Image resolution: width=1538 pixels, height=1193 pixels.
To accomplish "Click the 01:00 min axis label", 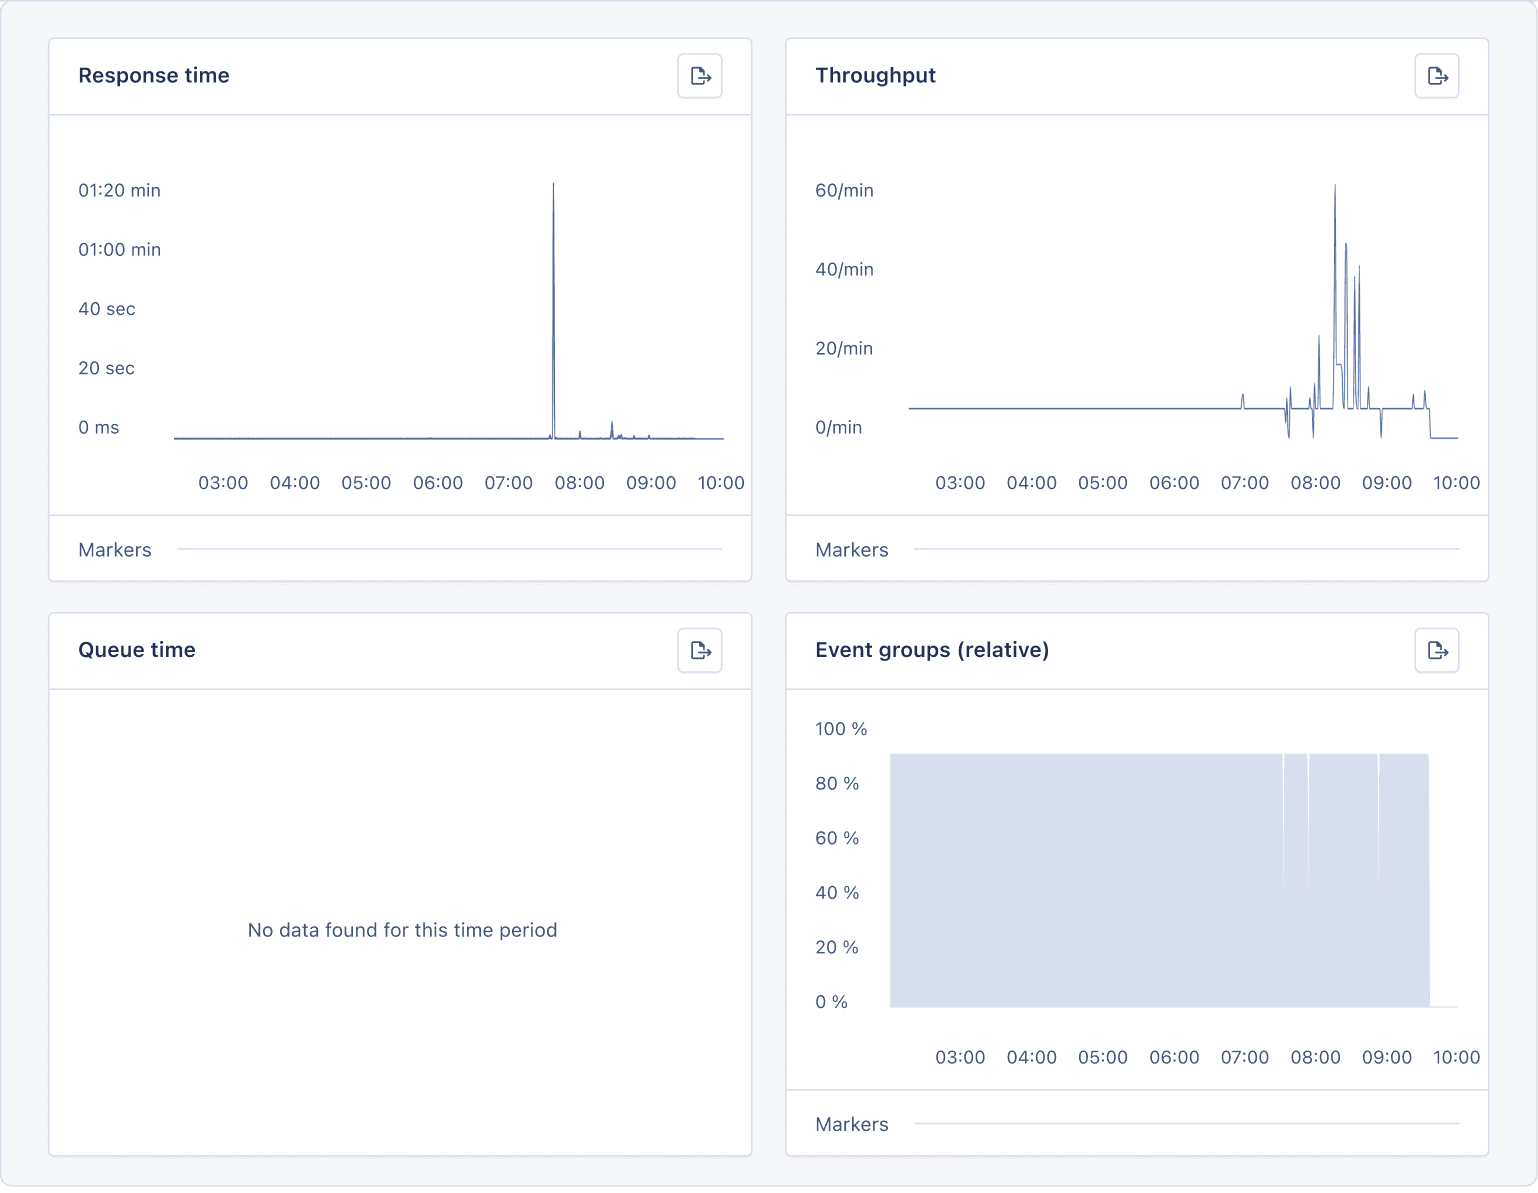I will [x=120, y=249].
